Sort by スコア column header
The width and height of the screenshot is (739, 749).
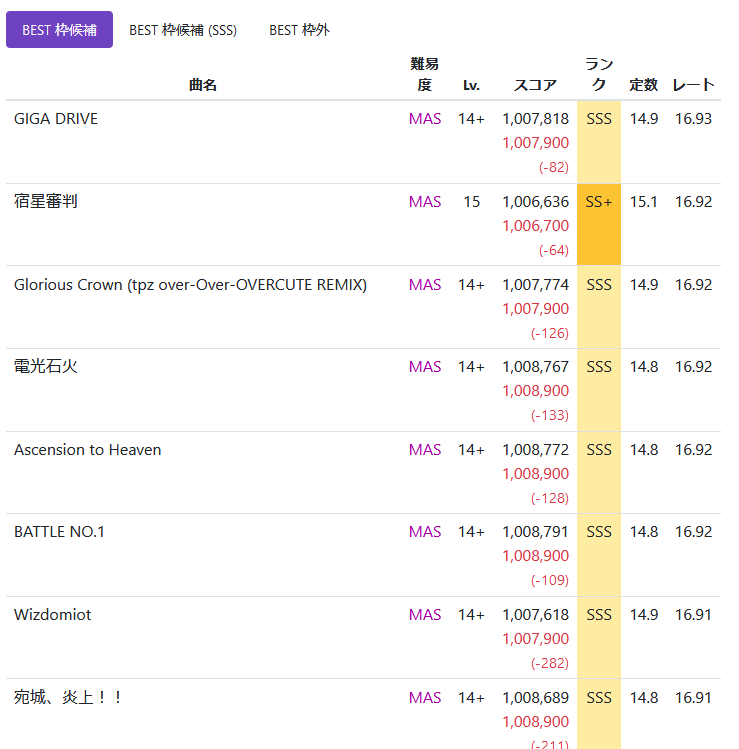click(535, 85)
